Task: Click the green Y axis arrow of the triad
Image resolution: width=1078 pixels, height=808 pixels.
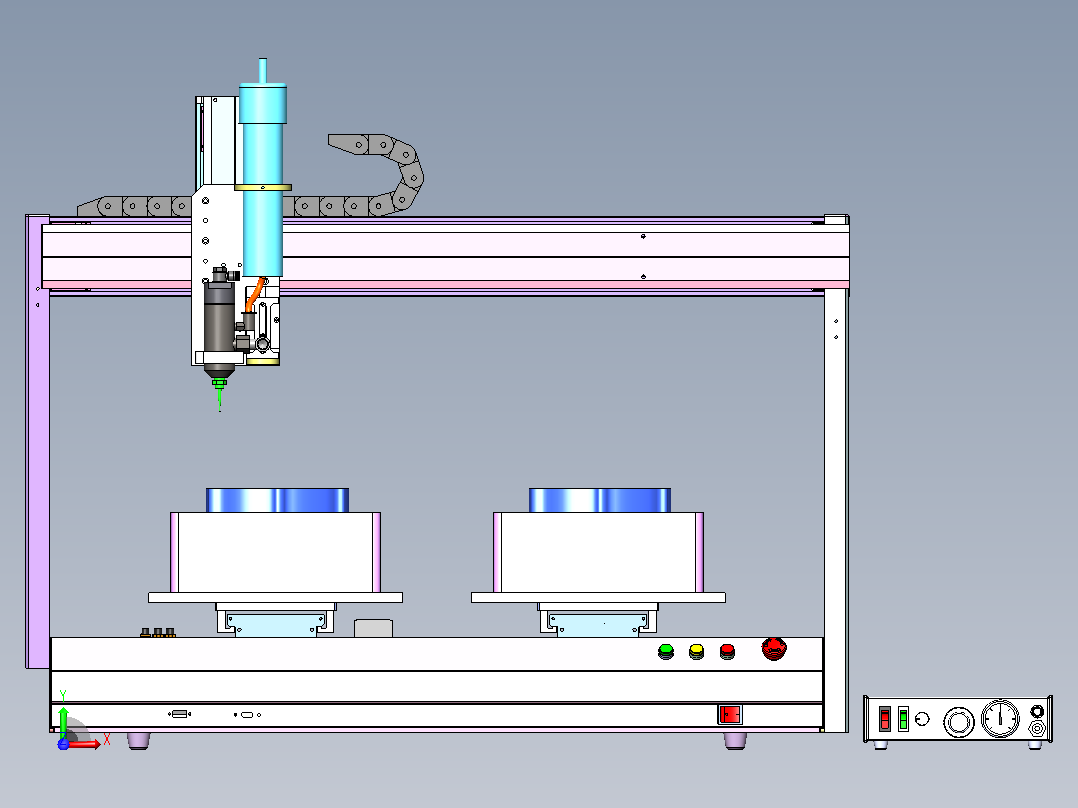Action: pos(63,722)
